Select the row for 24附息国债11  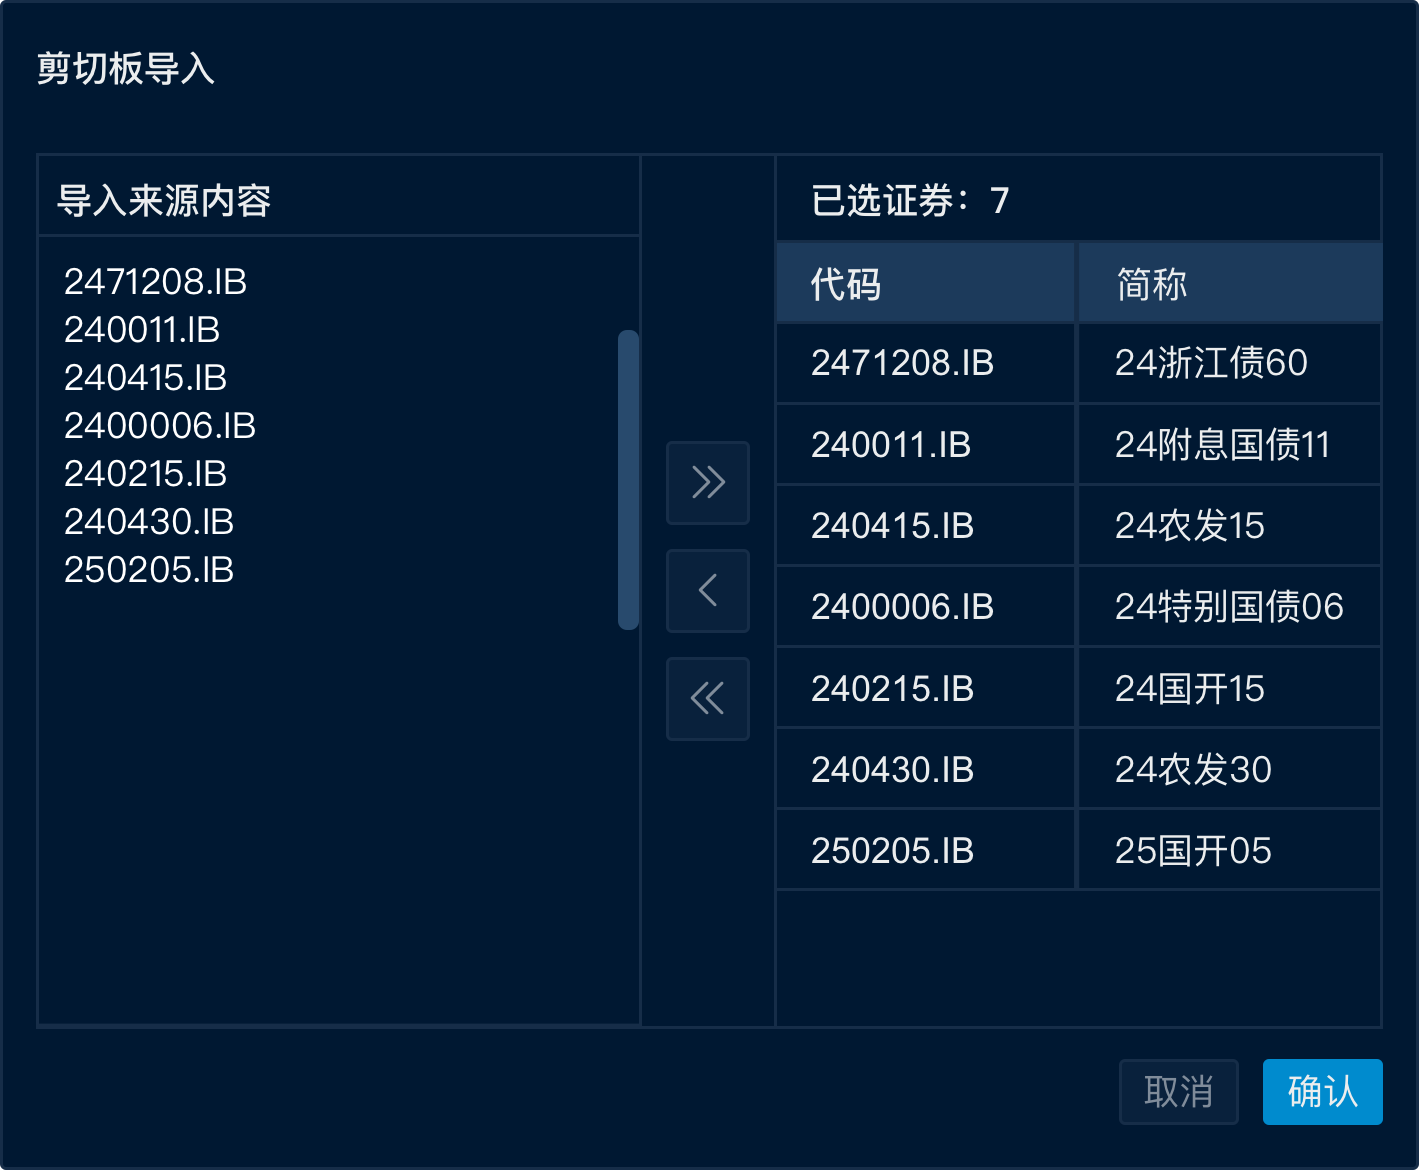coord(1077,445)
